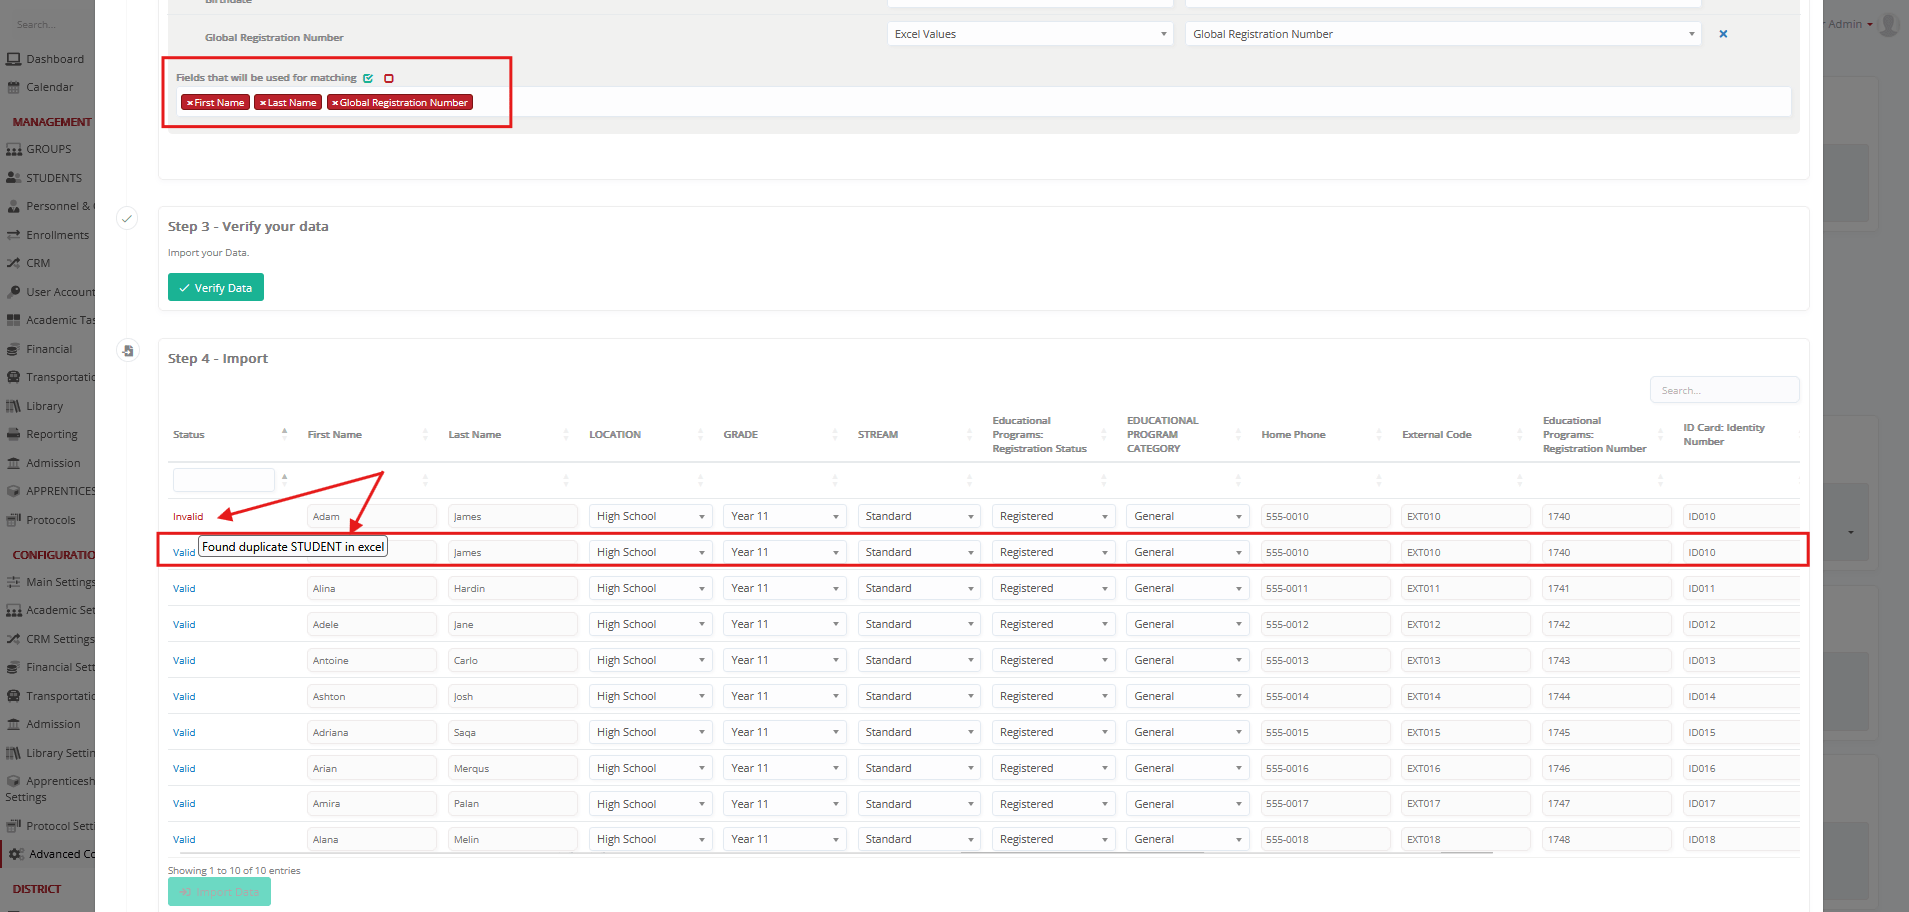Screen dimensions: 1909x912
Task: Delete Global Registration Number mapping row (blue X)
Action: click(1723, 34)
